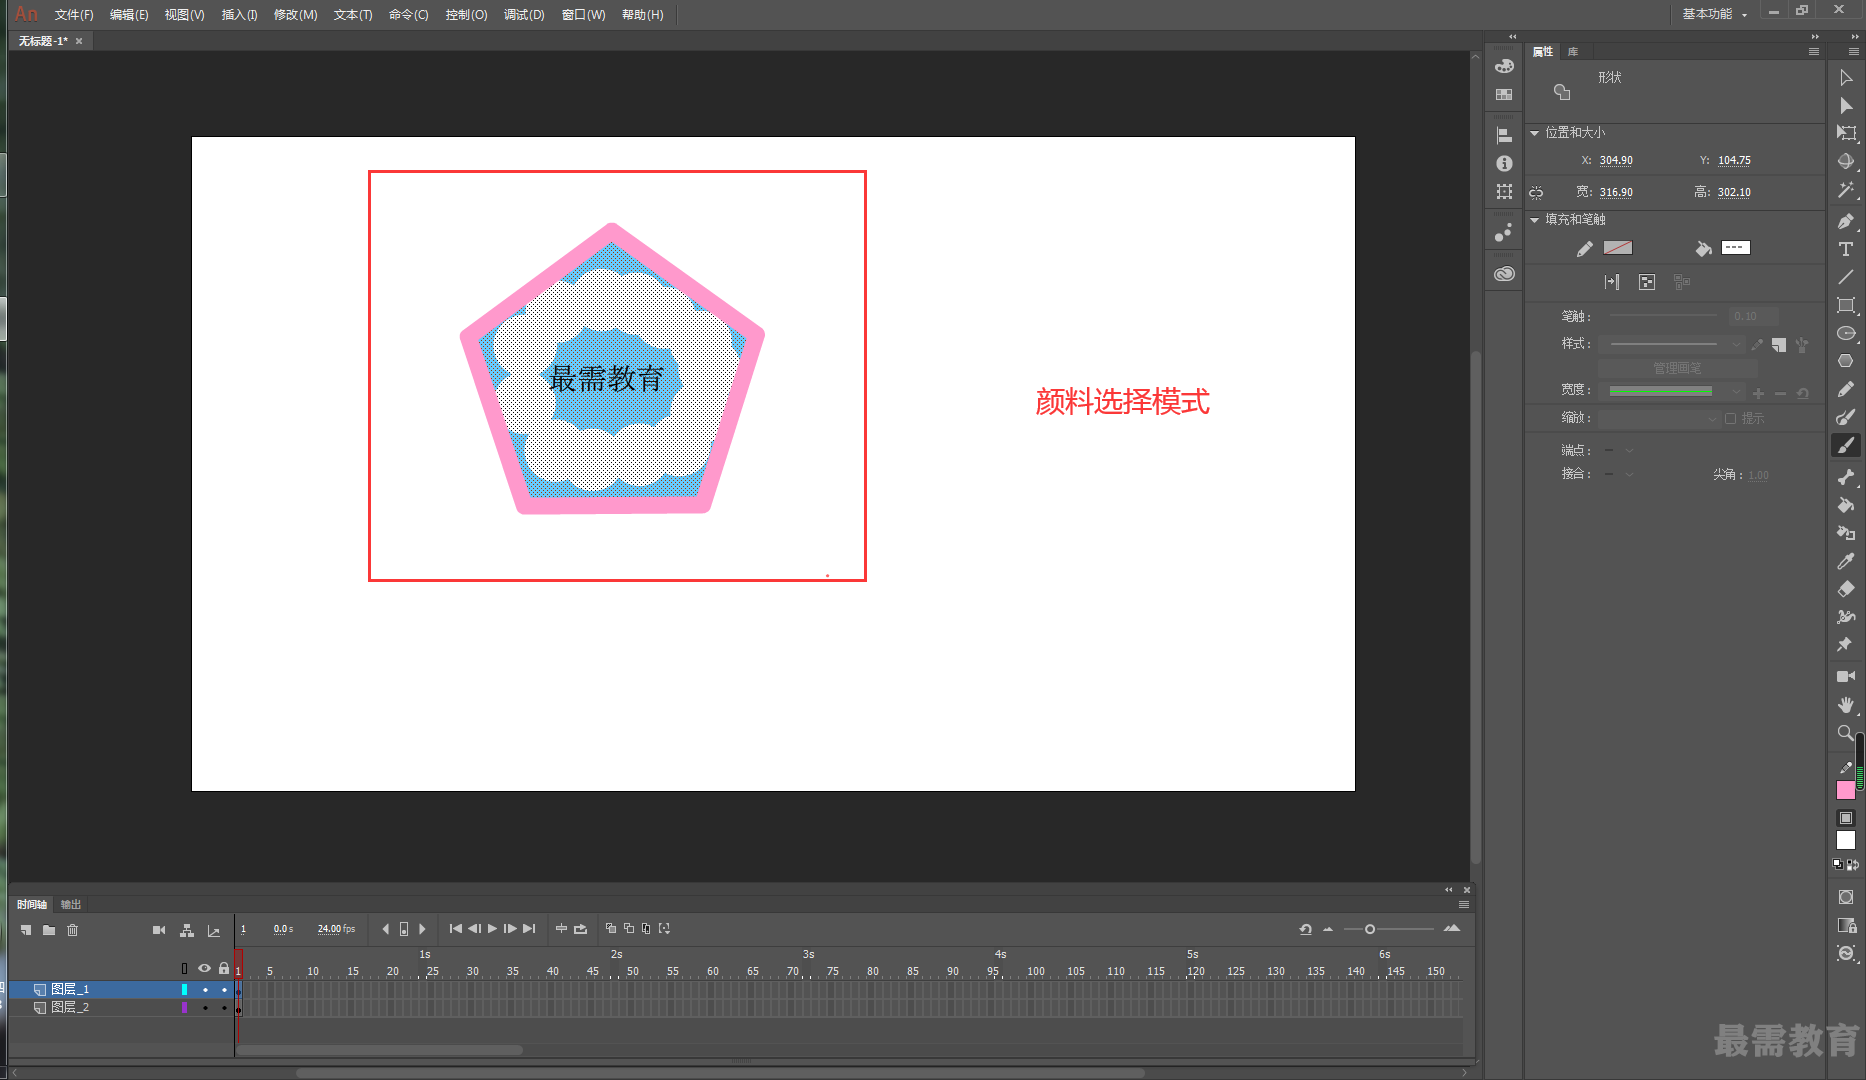
Task: Open the 窗口(W) menu
Action: point(584,15)
